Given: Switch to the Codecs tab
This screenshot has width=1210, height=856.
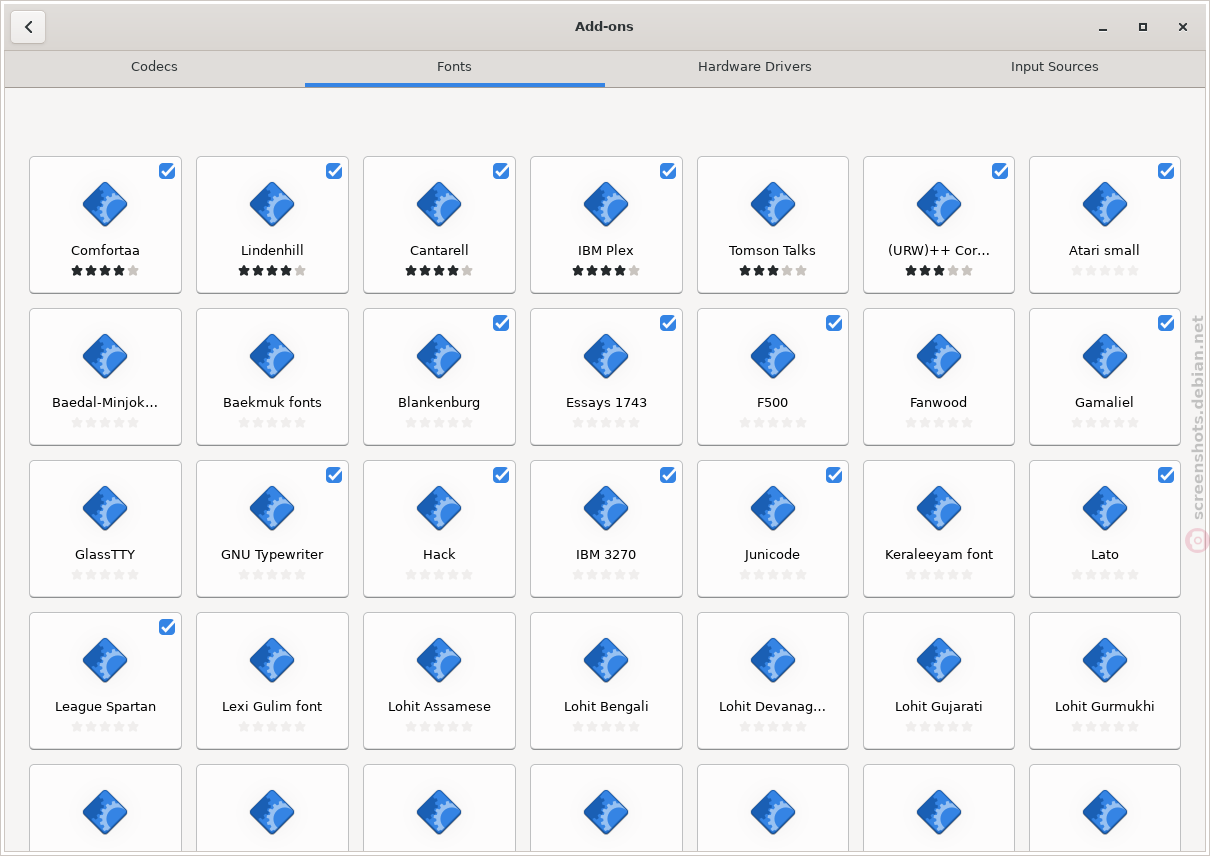Looking at the screenshot, I should 154,67.
